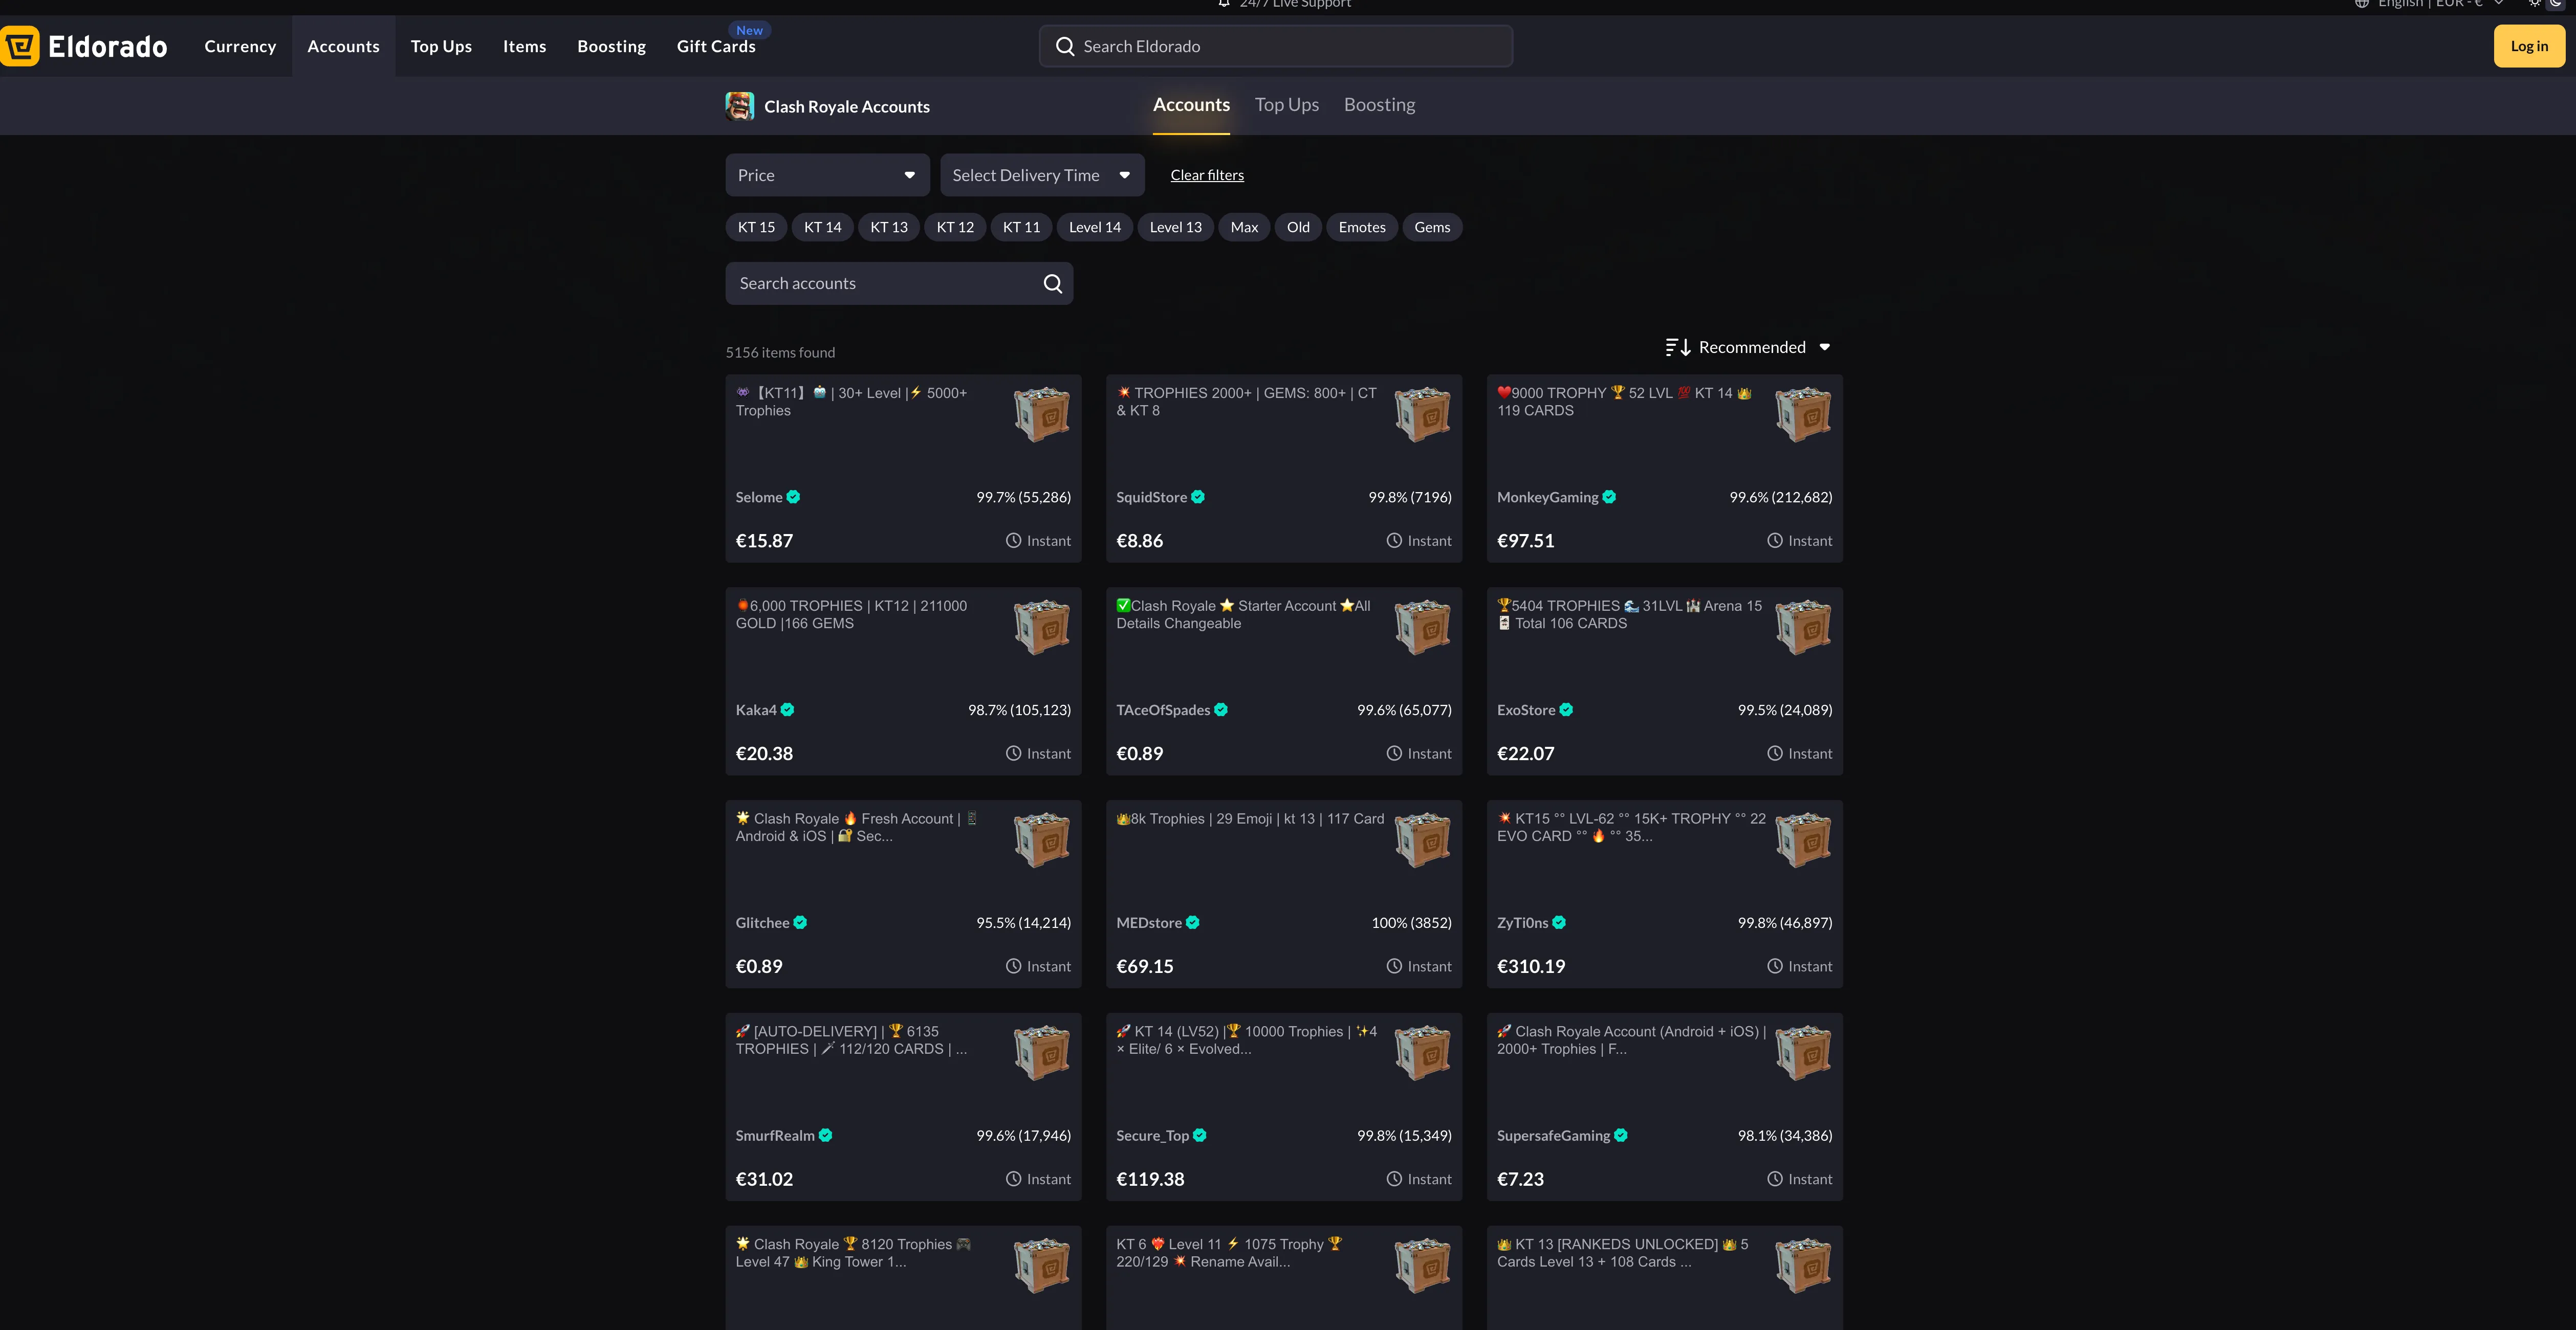The width and height of the screenshot is (2576, 1330).
Task: Click the Clear filters link
Action: click(1207, 176)
